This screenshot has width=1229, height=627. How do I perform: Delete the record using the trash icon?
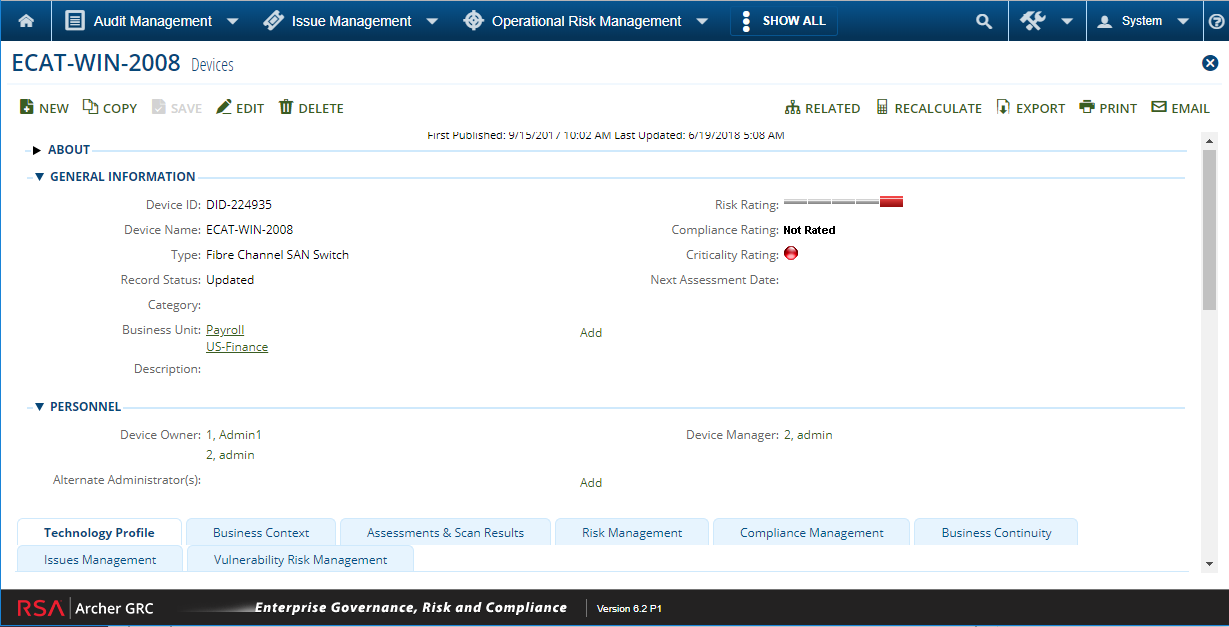tap(286, 108)
